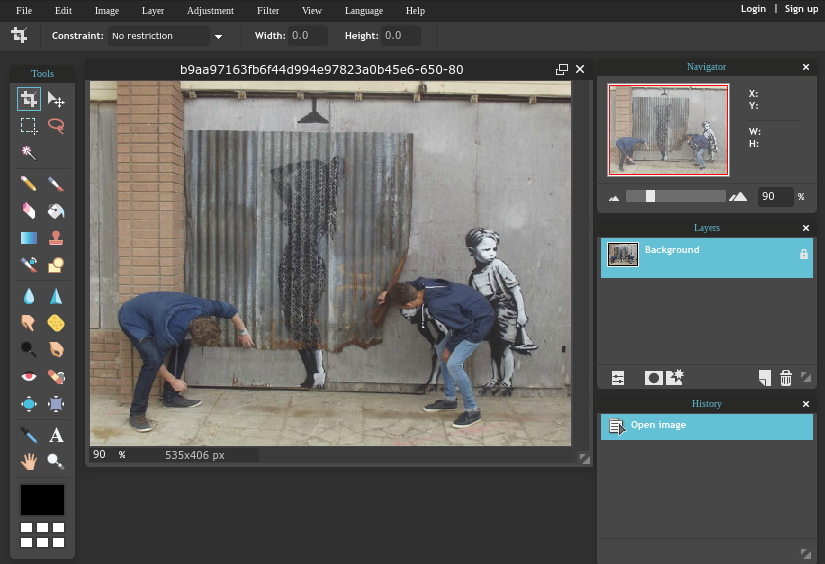This screenshot has width=825, height=564.
Task: Pick the Magic Wand tool
Action: [29, 152]
